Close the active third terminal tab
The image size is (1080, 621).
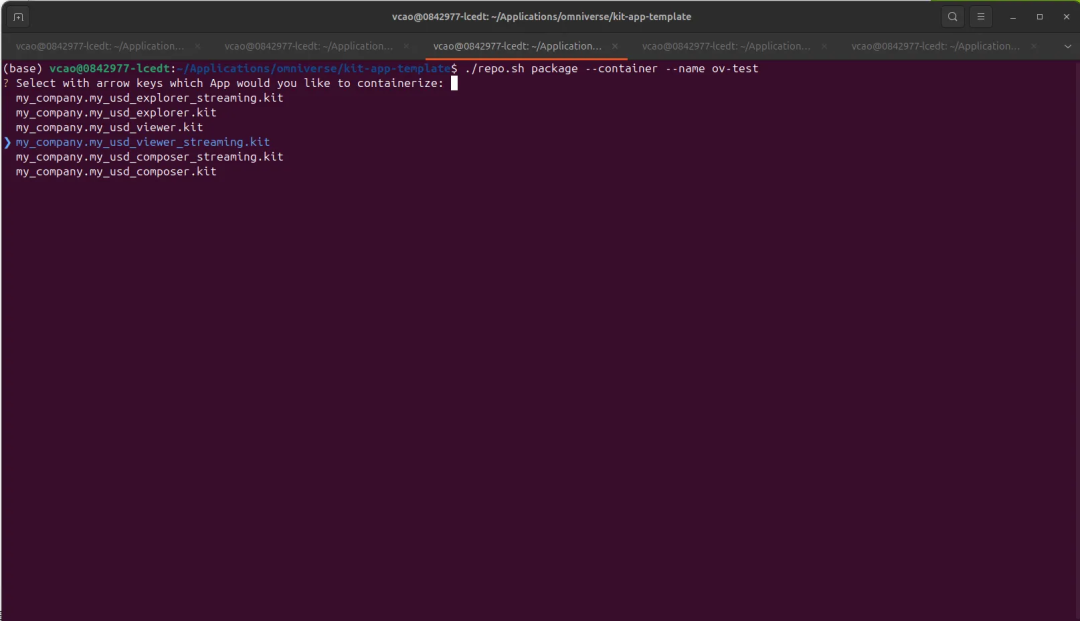click(615, 46)
